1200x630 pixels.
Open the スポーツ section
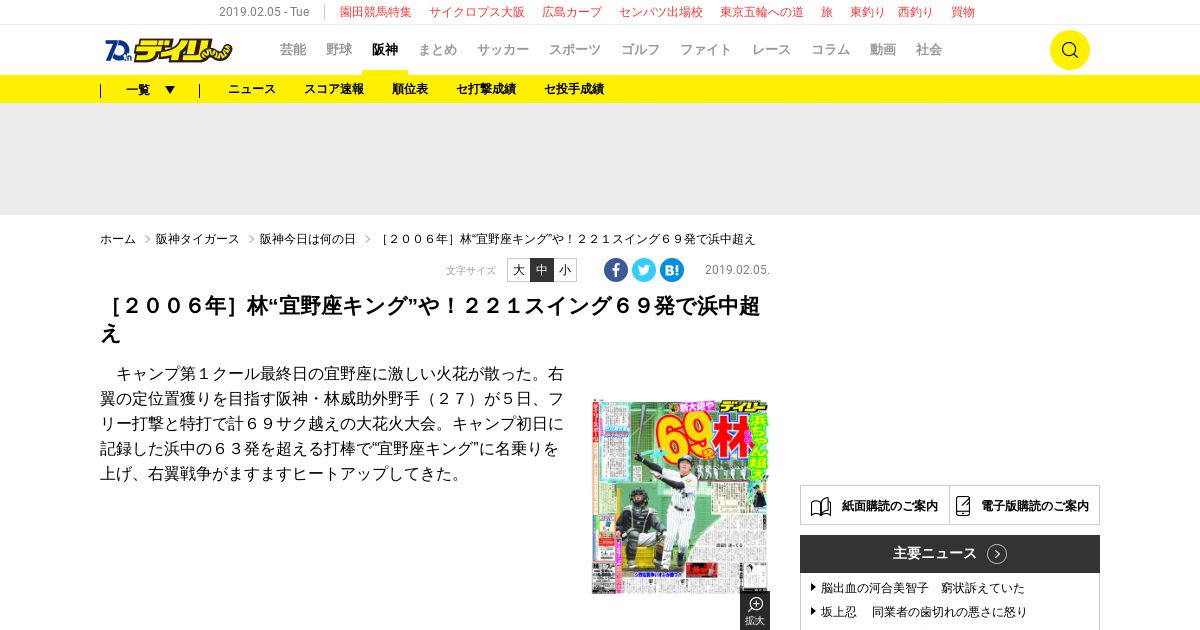575,50
